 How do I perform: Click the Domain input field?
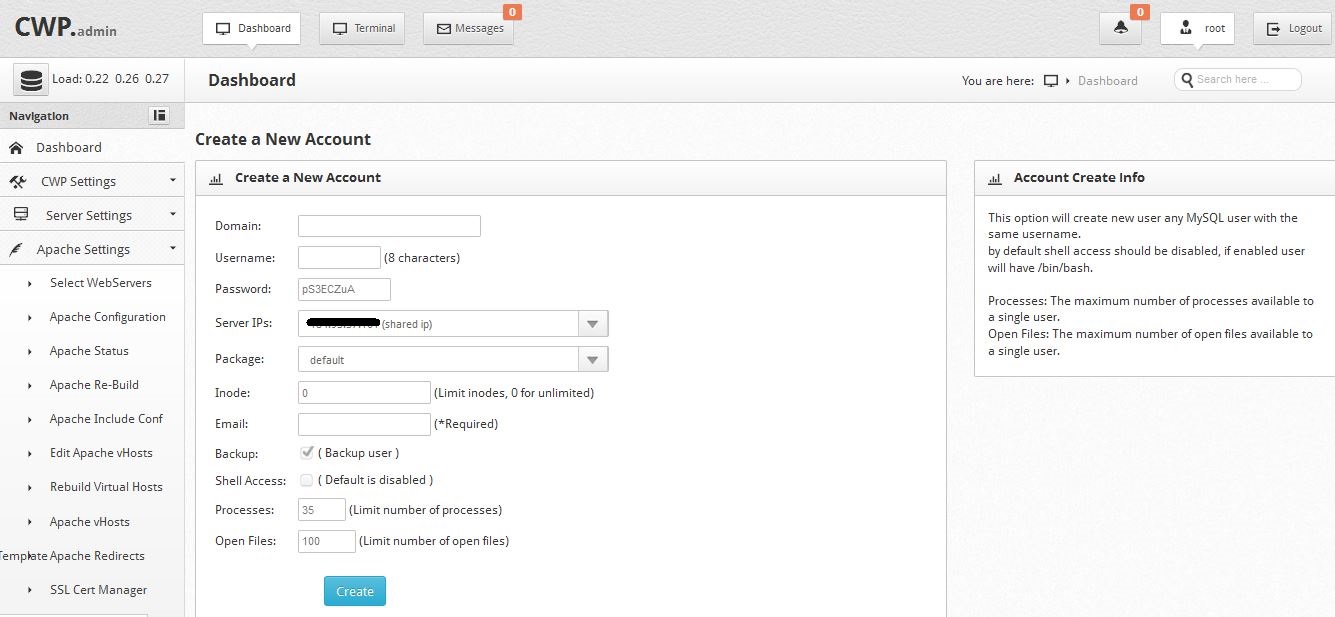(x=389, y=226)
